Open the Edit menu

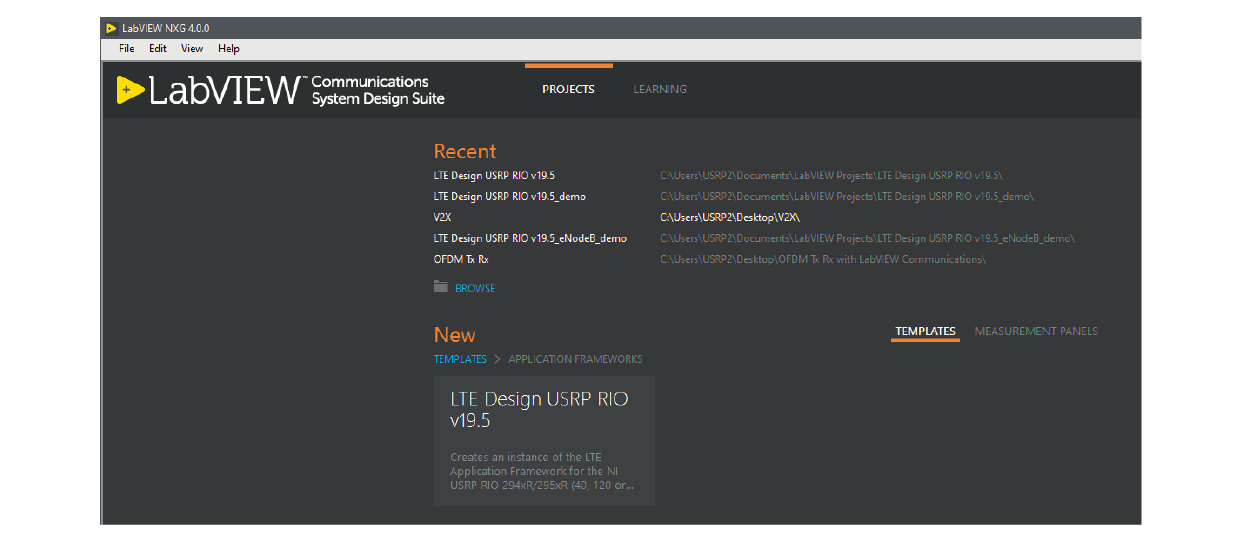pyautogui.click(x=158, y=48)
